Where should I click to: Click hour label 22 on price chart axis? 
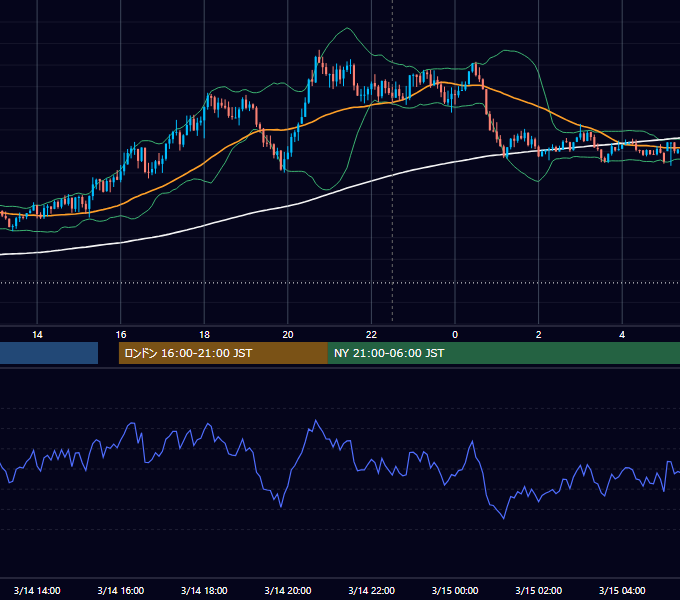tap(372, 335)
